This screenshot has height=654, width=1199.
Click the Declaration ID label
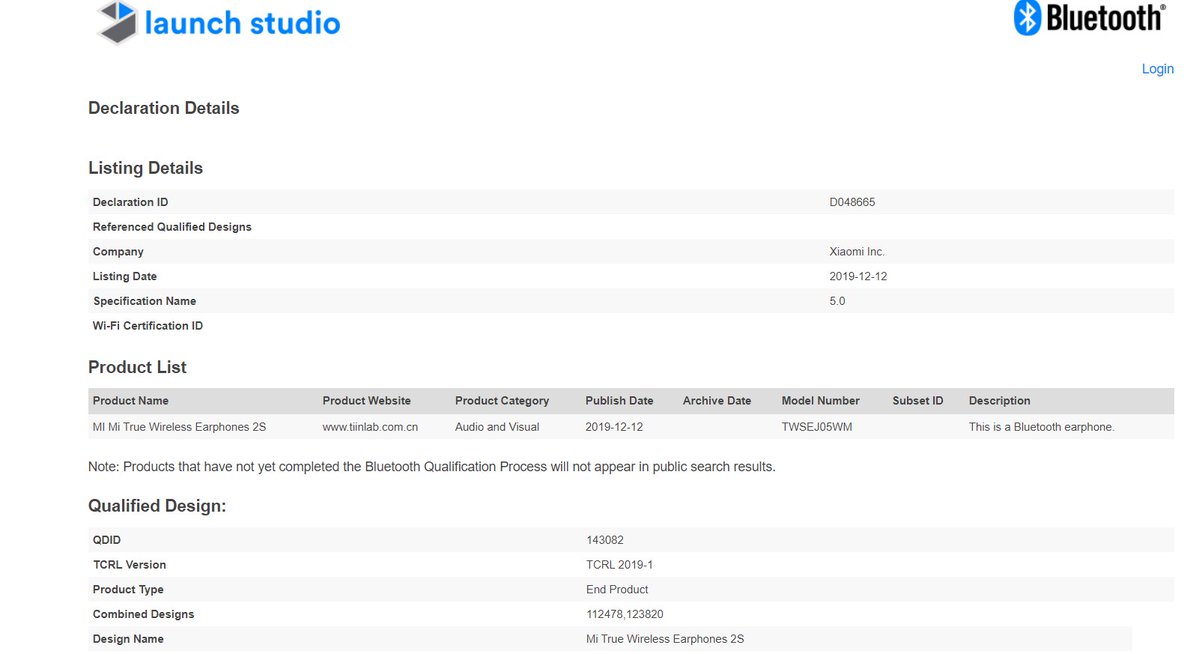[x=130, y=202]
